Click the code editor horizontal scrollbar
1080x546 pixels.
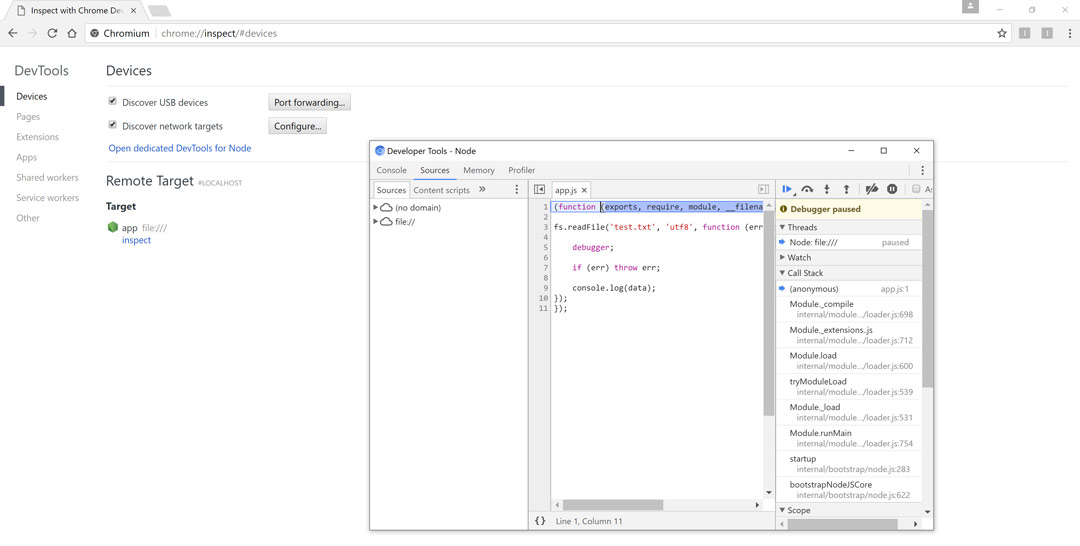click(612, 505)
